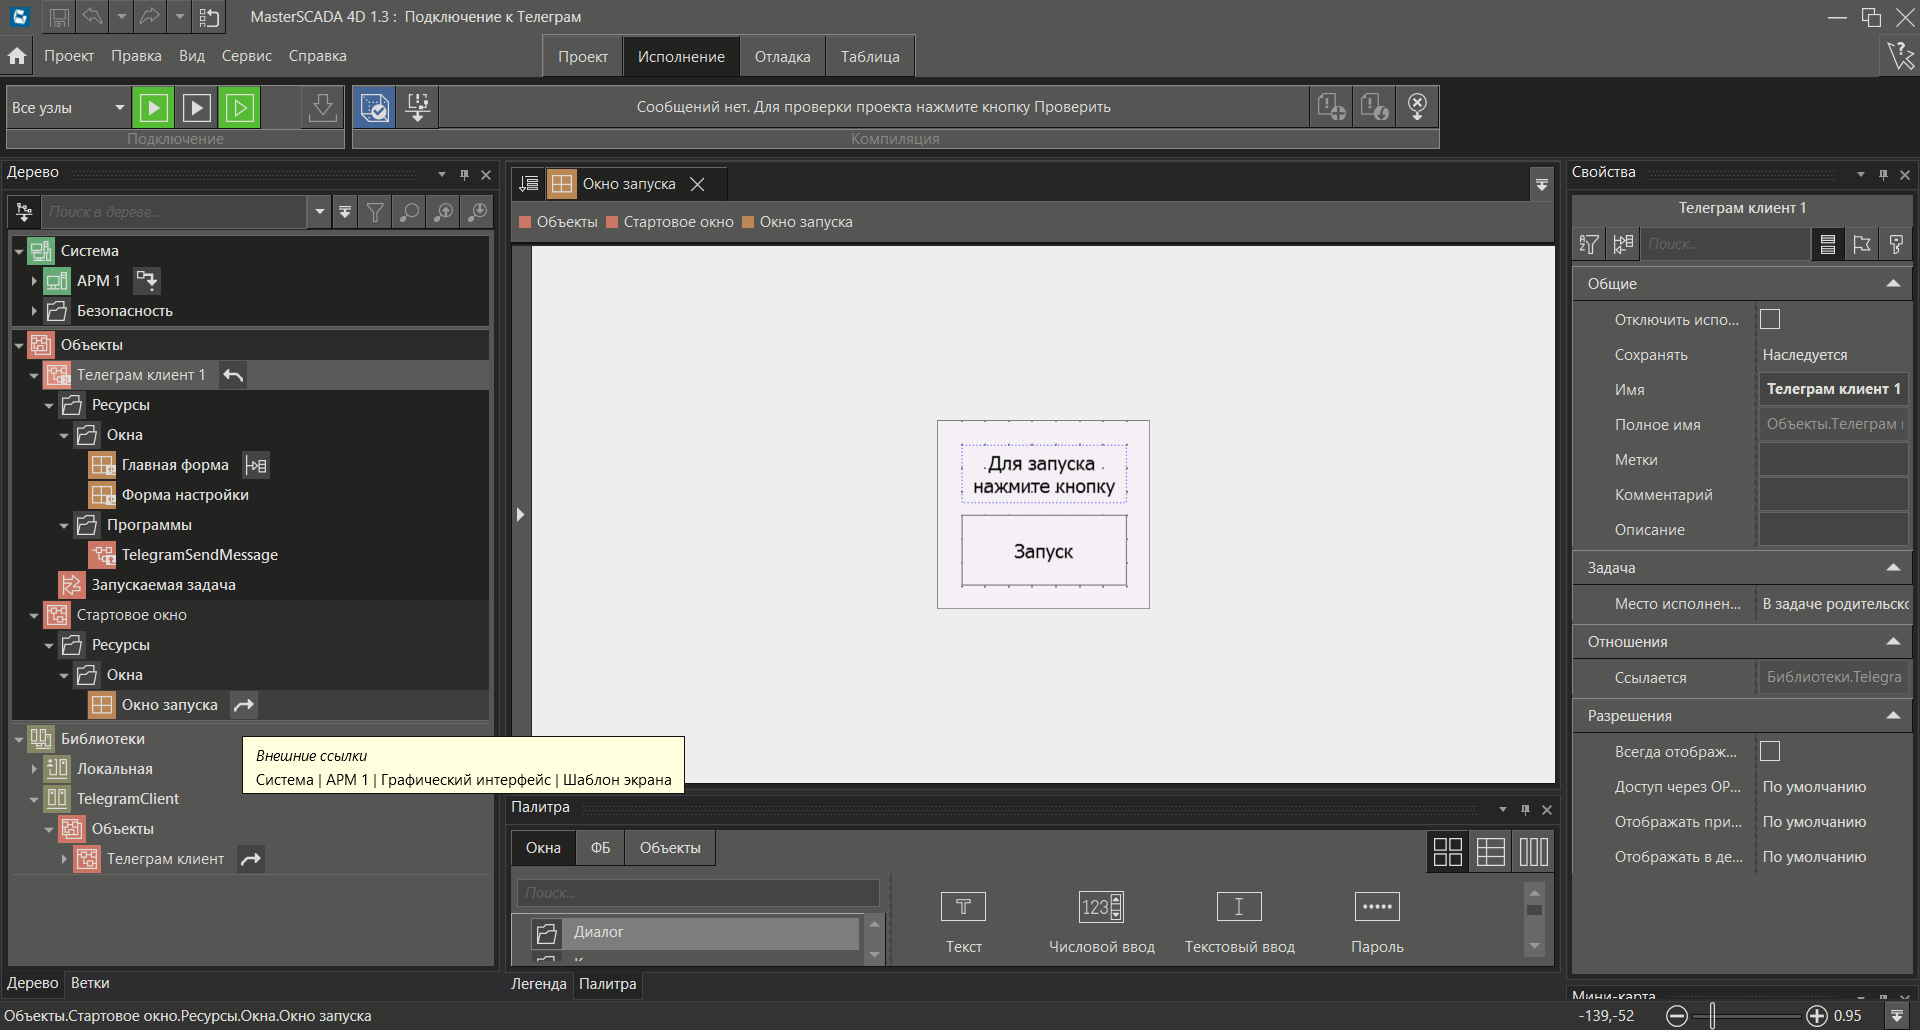Click the home icon in menu bar
The height and width of the screenshot is (1030, 1920).
coord(17,56)
